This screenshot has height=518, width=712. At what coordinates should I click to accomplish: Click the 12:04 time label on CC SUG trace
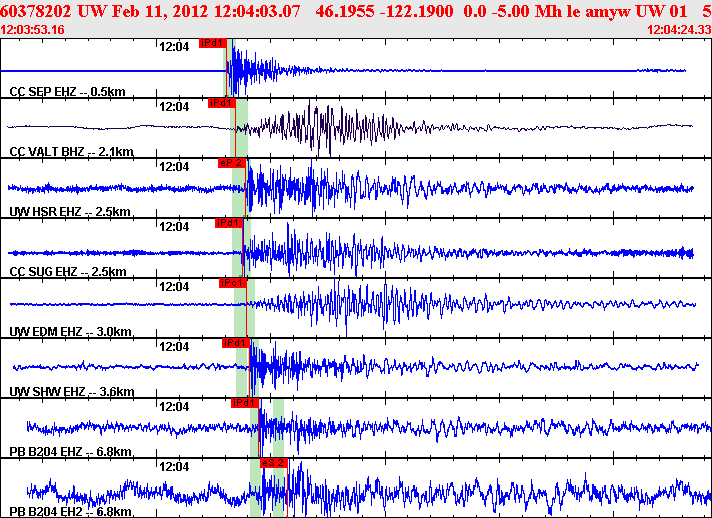(x=174, y=226)
